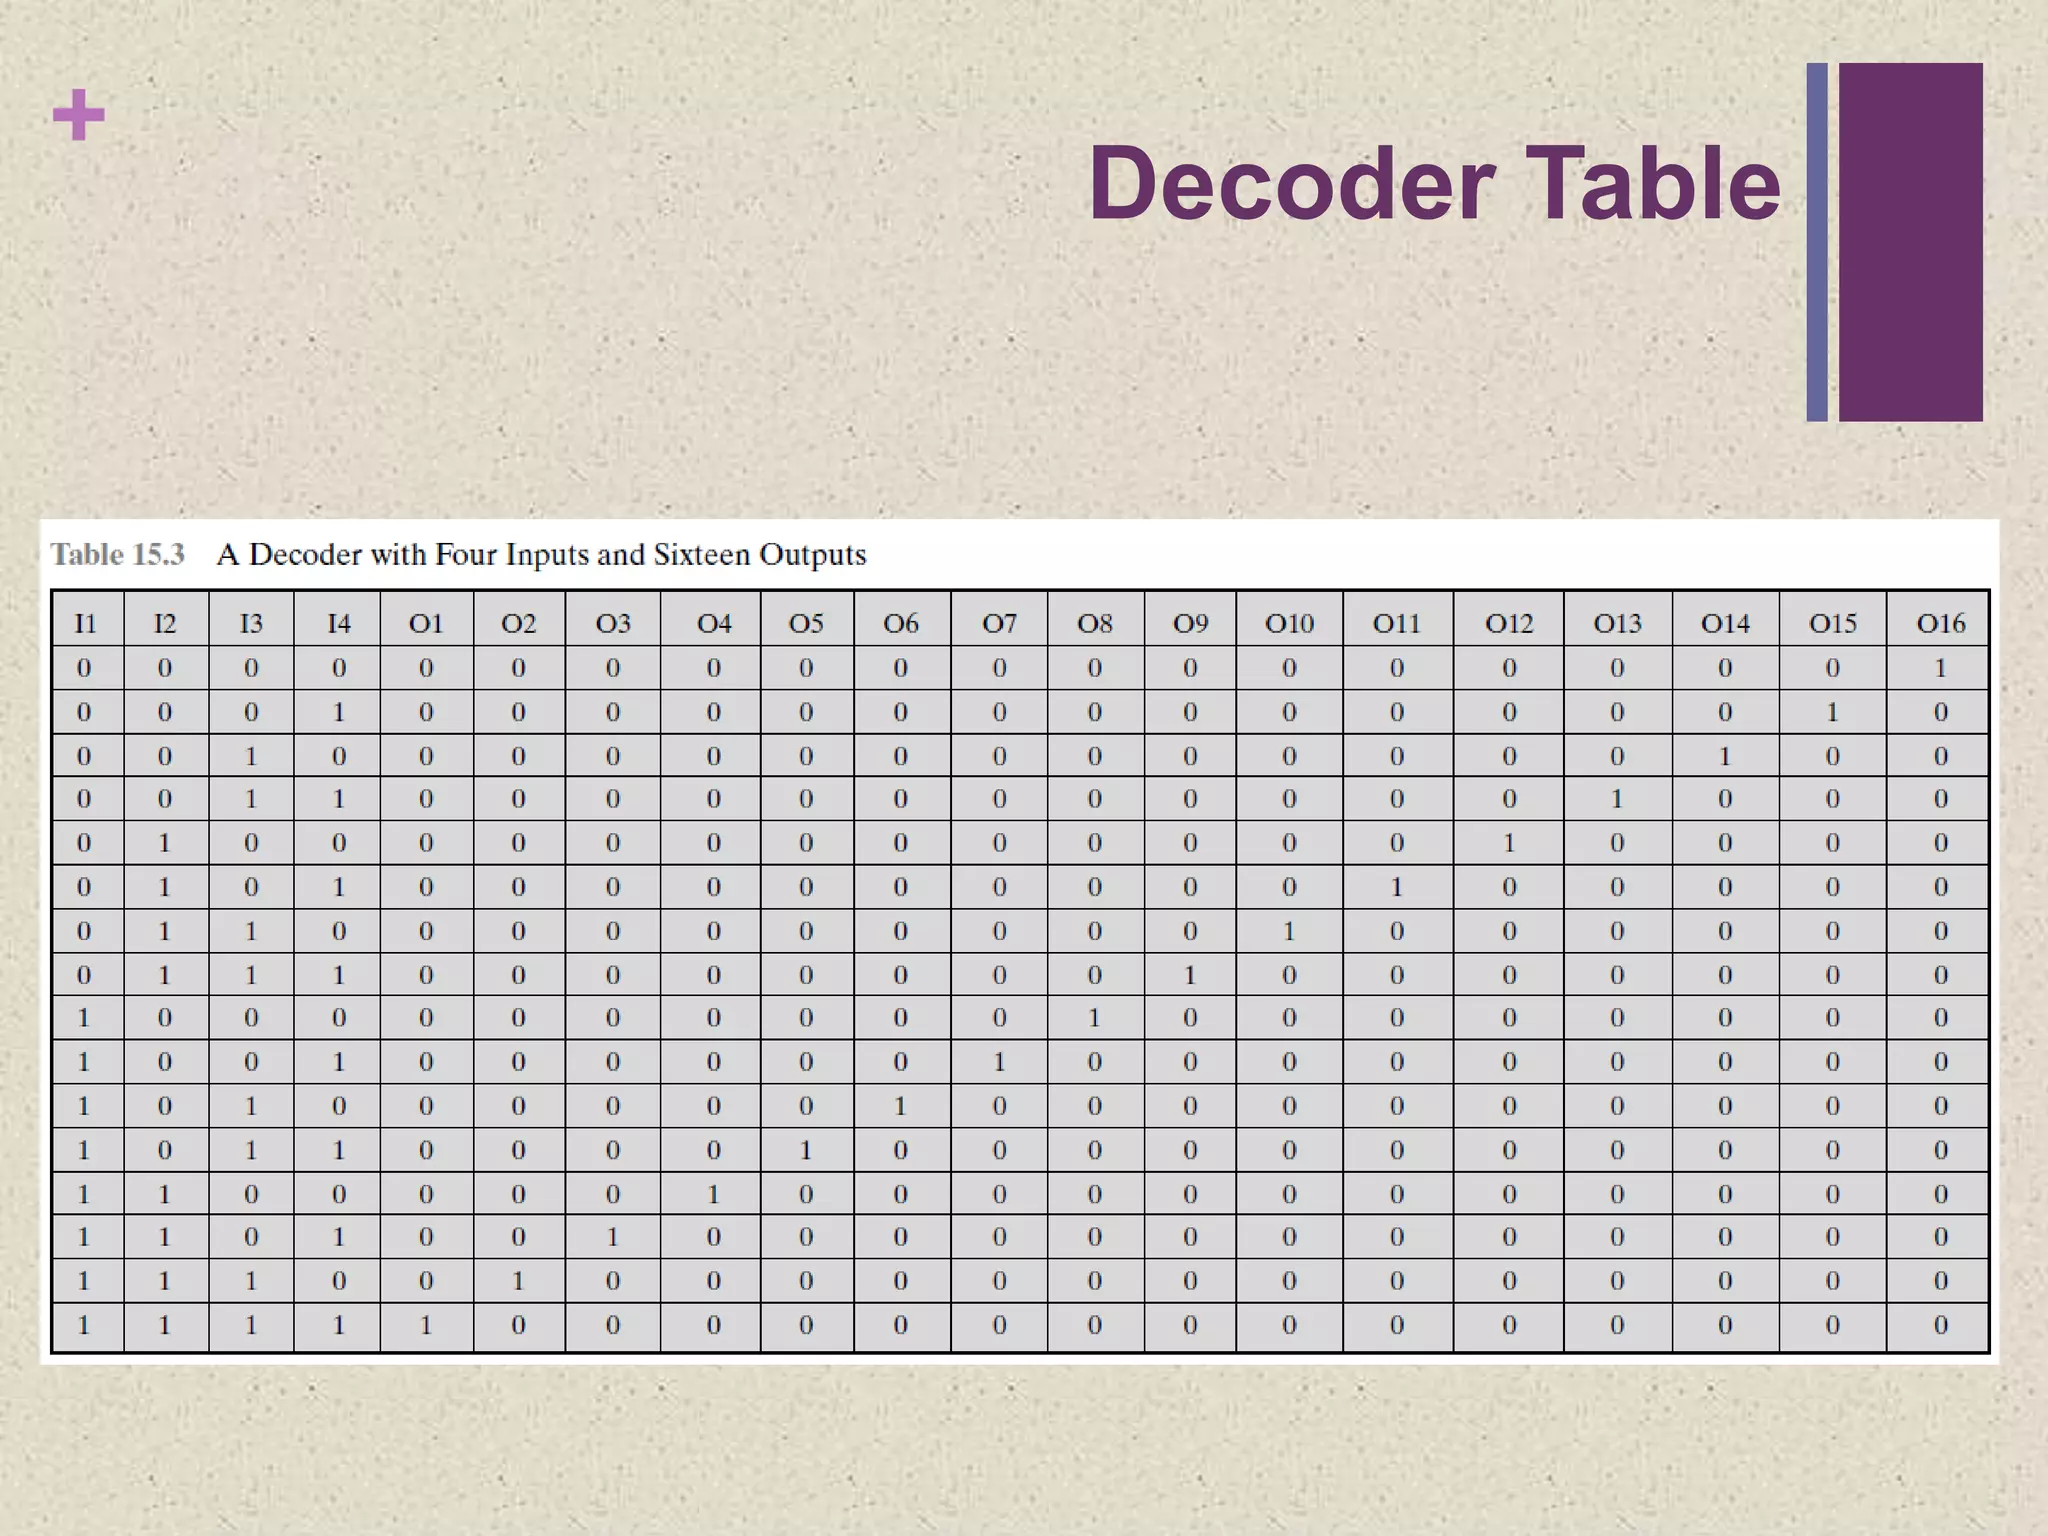Select the O1 column header

point(426,624)
